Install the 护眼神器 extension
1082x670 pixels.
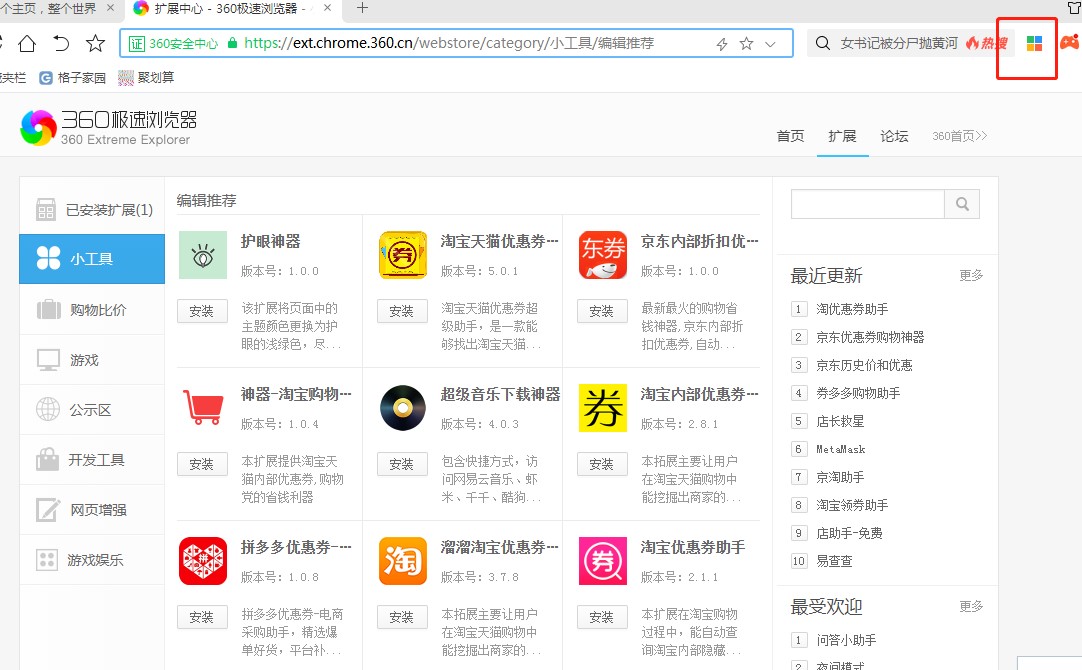202,311
